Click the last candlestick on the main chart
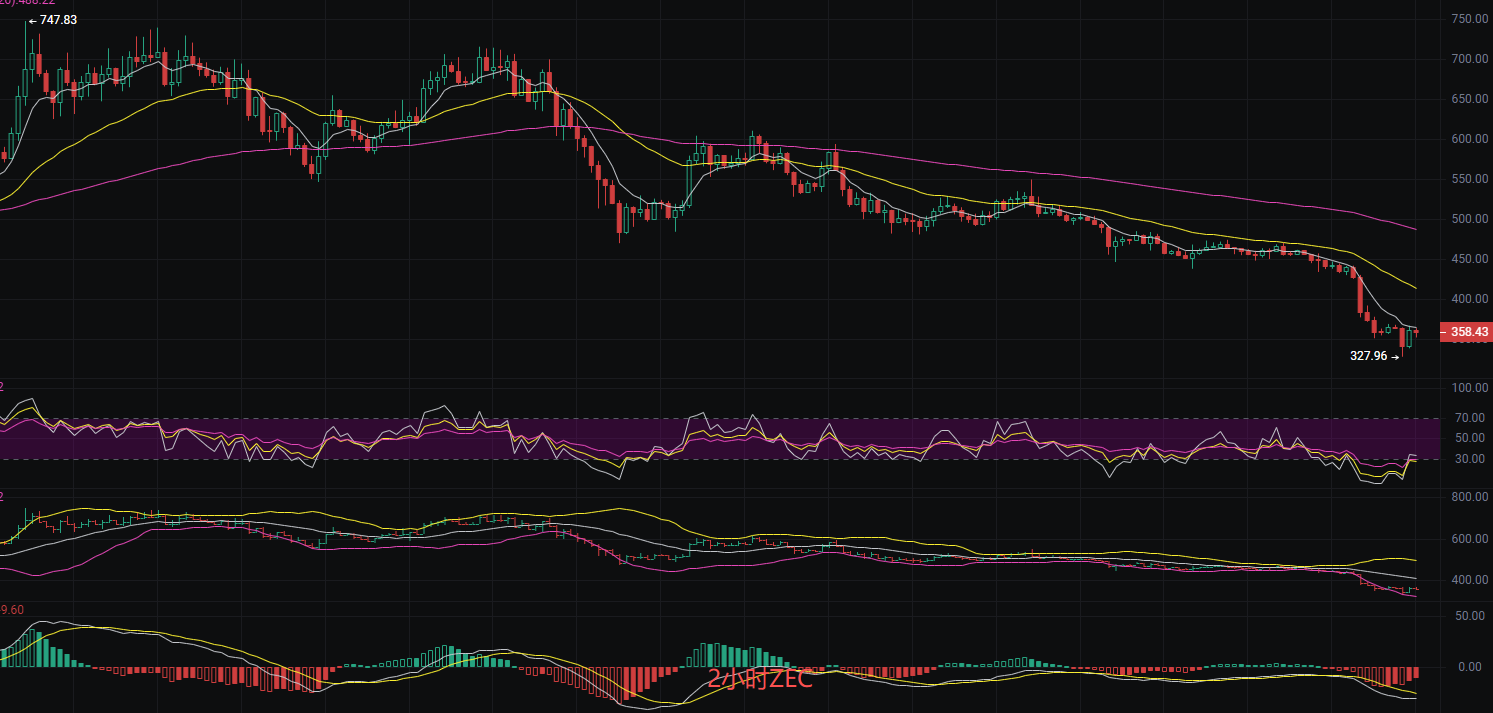The height and width of the screenshot is (713, 1493). (1416, 333)
